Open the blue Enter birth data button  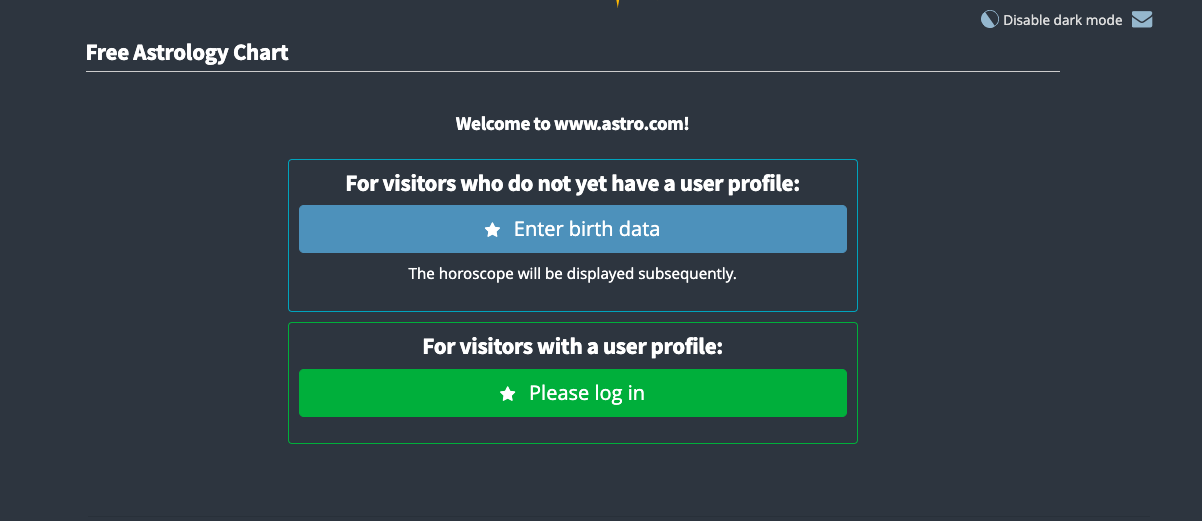(573, 229)
